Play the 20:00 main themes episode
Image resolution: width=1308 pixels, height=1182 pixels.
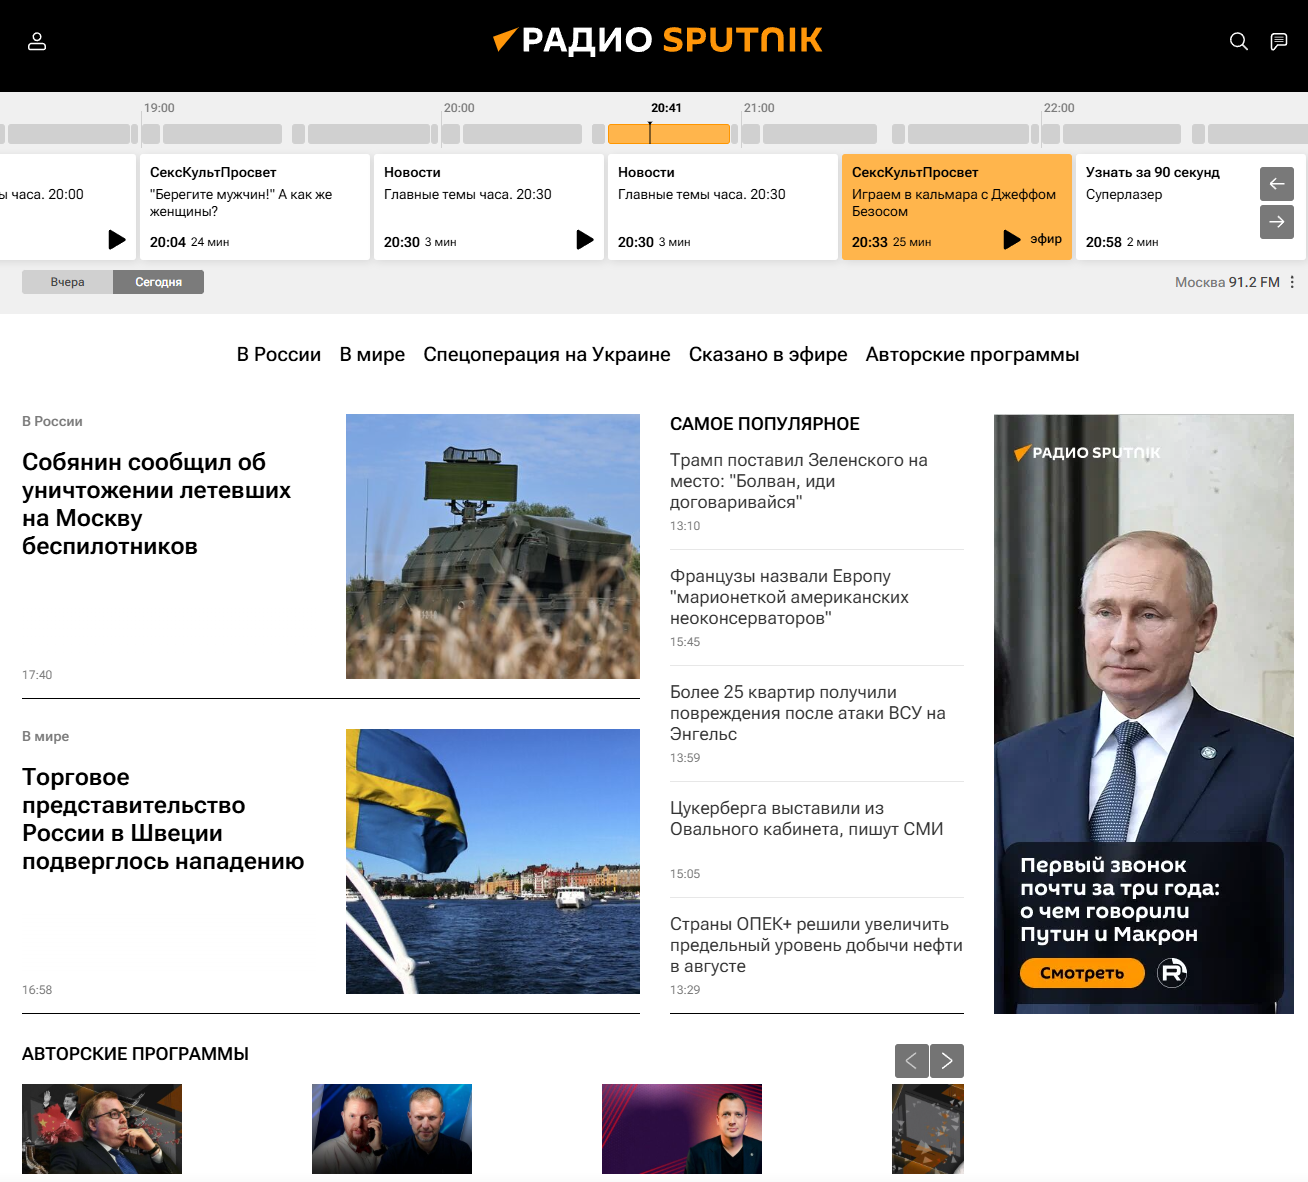click(x=117, y=239)
